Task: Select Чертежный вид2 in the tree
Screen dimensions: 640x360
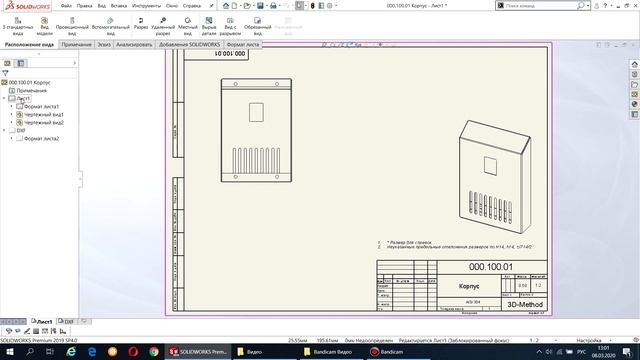Action: click(x=44, y=122)
